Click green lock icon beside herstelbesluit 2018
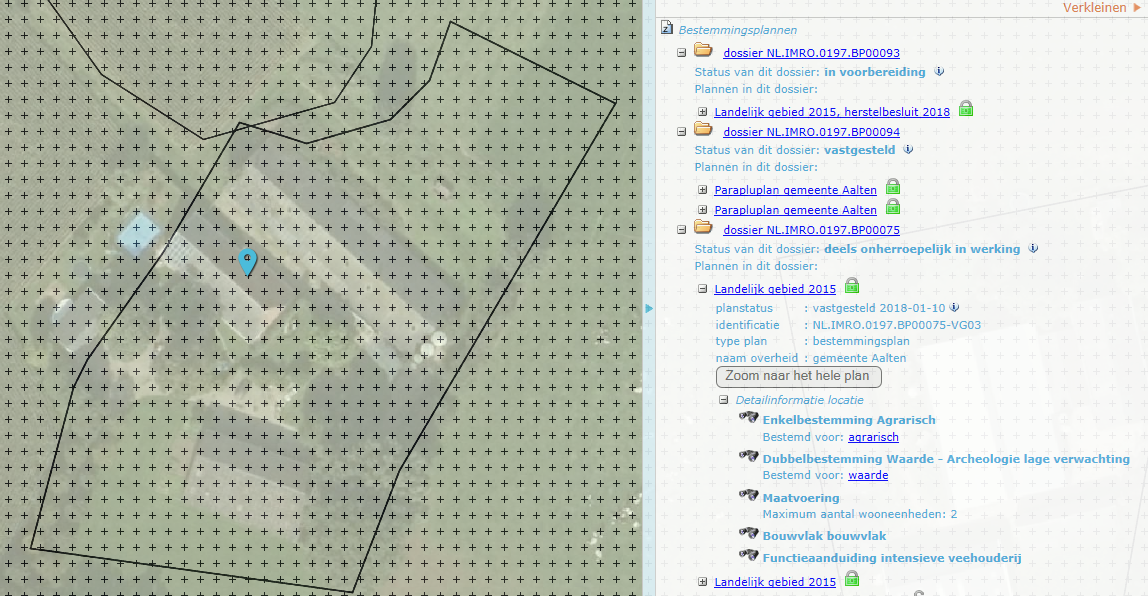 (x=966, y=108)
